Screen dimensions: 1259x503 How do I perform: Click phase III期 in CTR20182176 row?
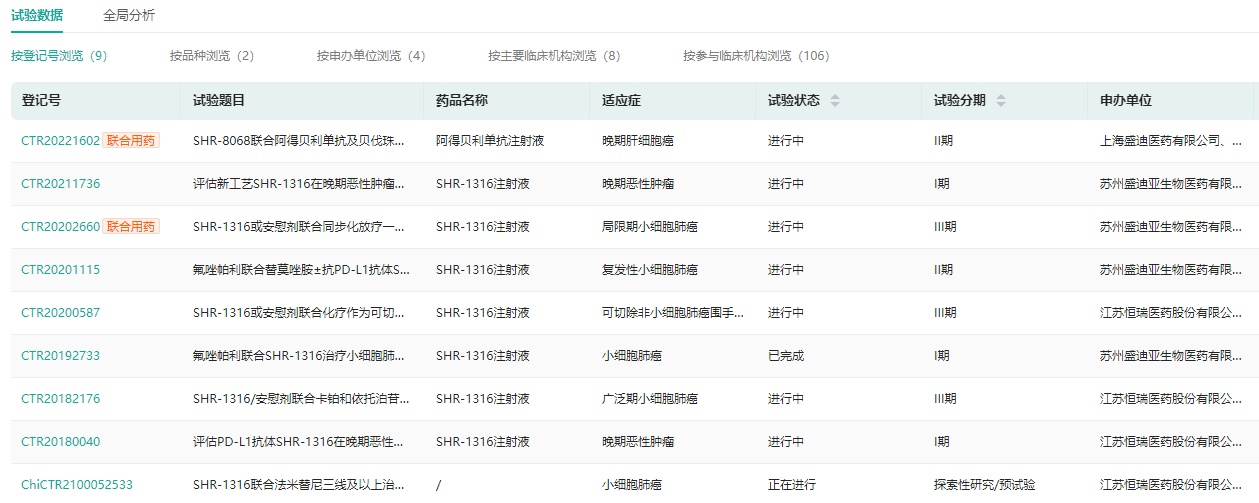click(945, 399)
